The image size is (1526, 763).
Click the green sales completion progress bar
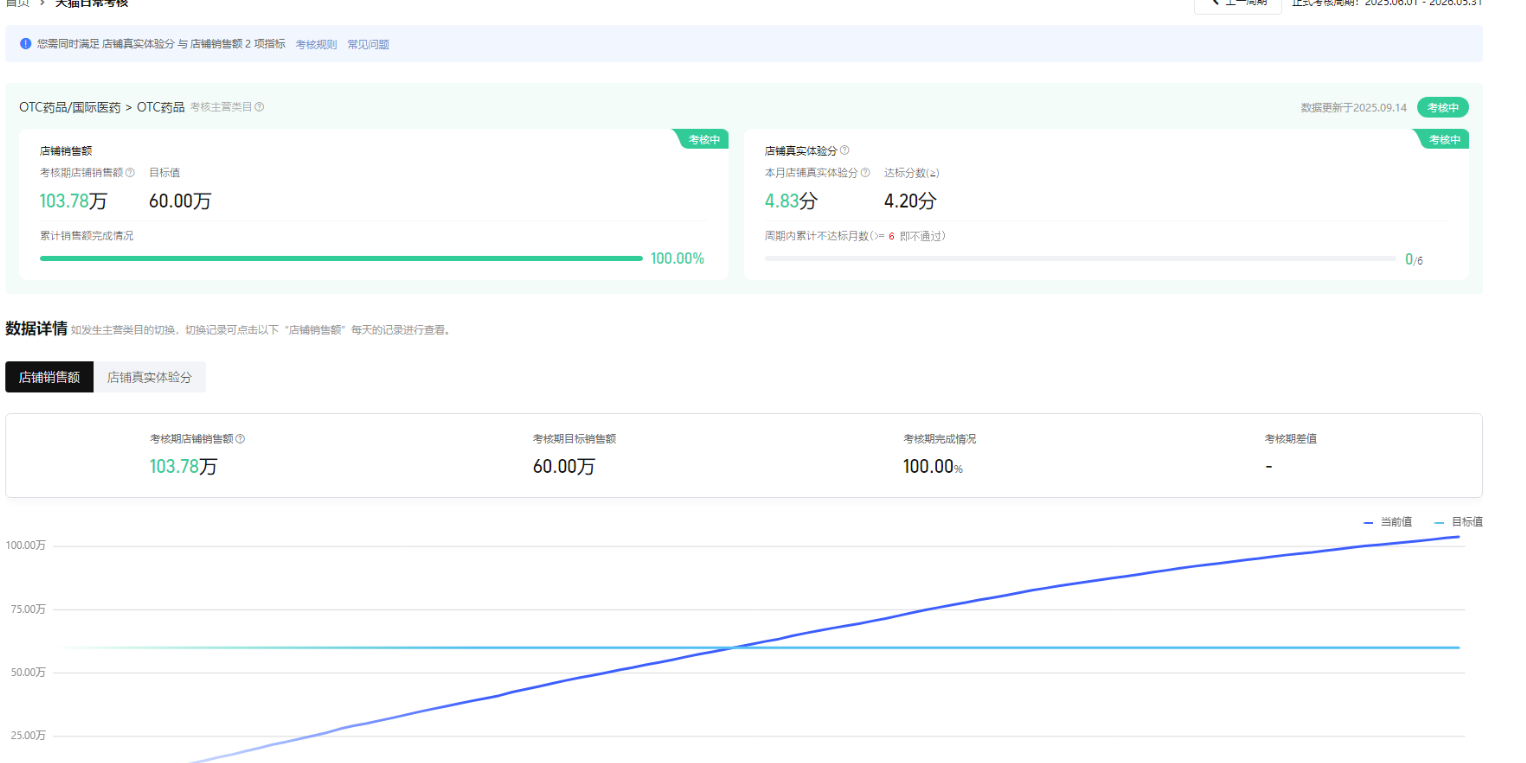tap(340, 258)
